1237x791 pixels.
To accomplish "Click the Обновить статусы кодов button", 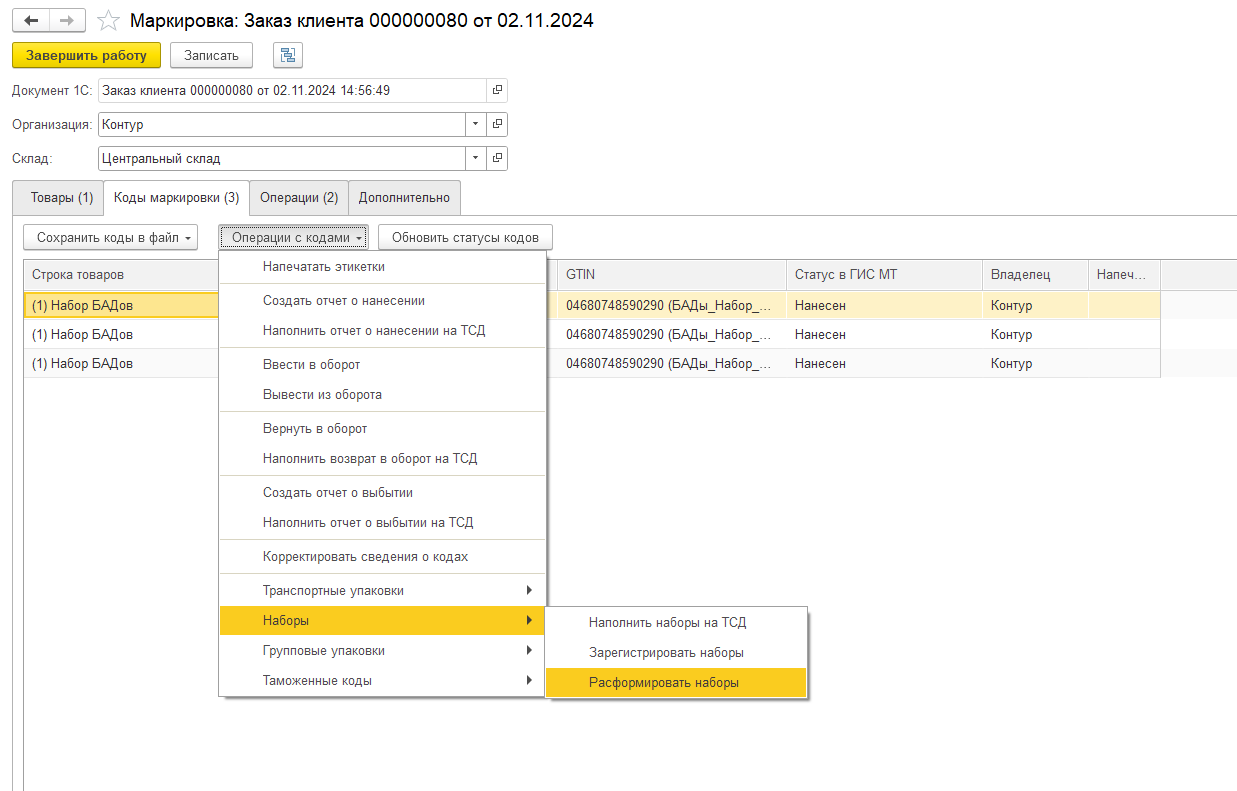I will click(465, 238).
